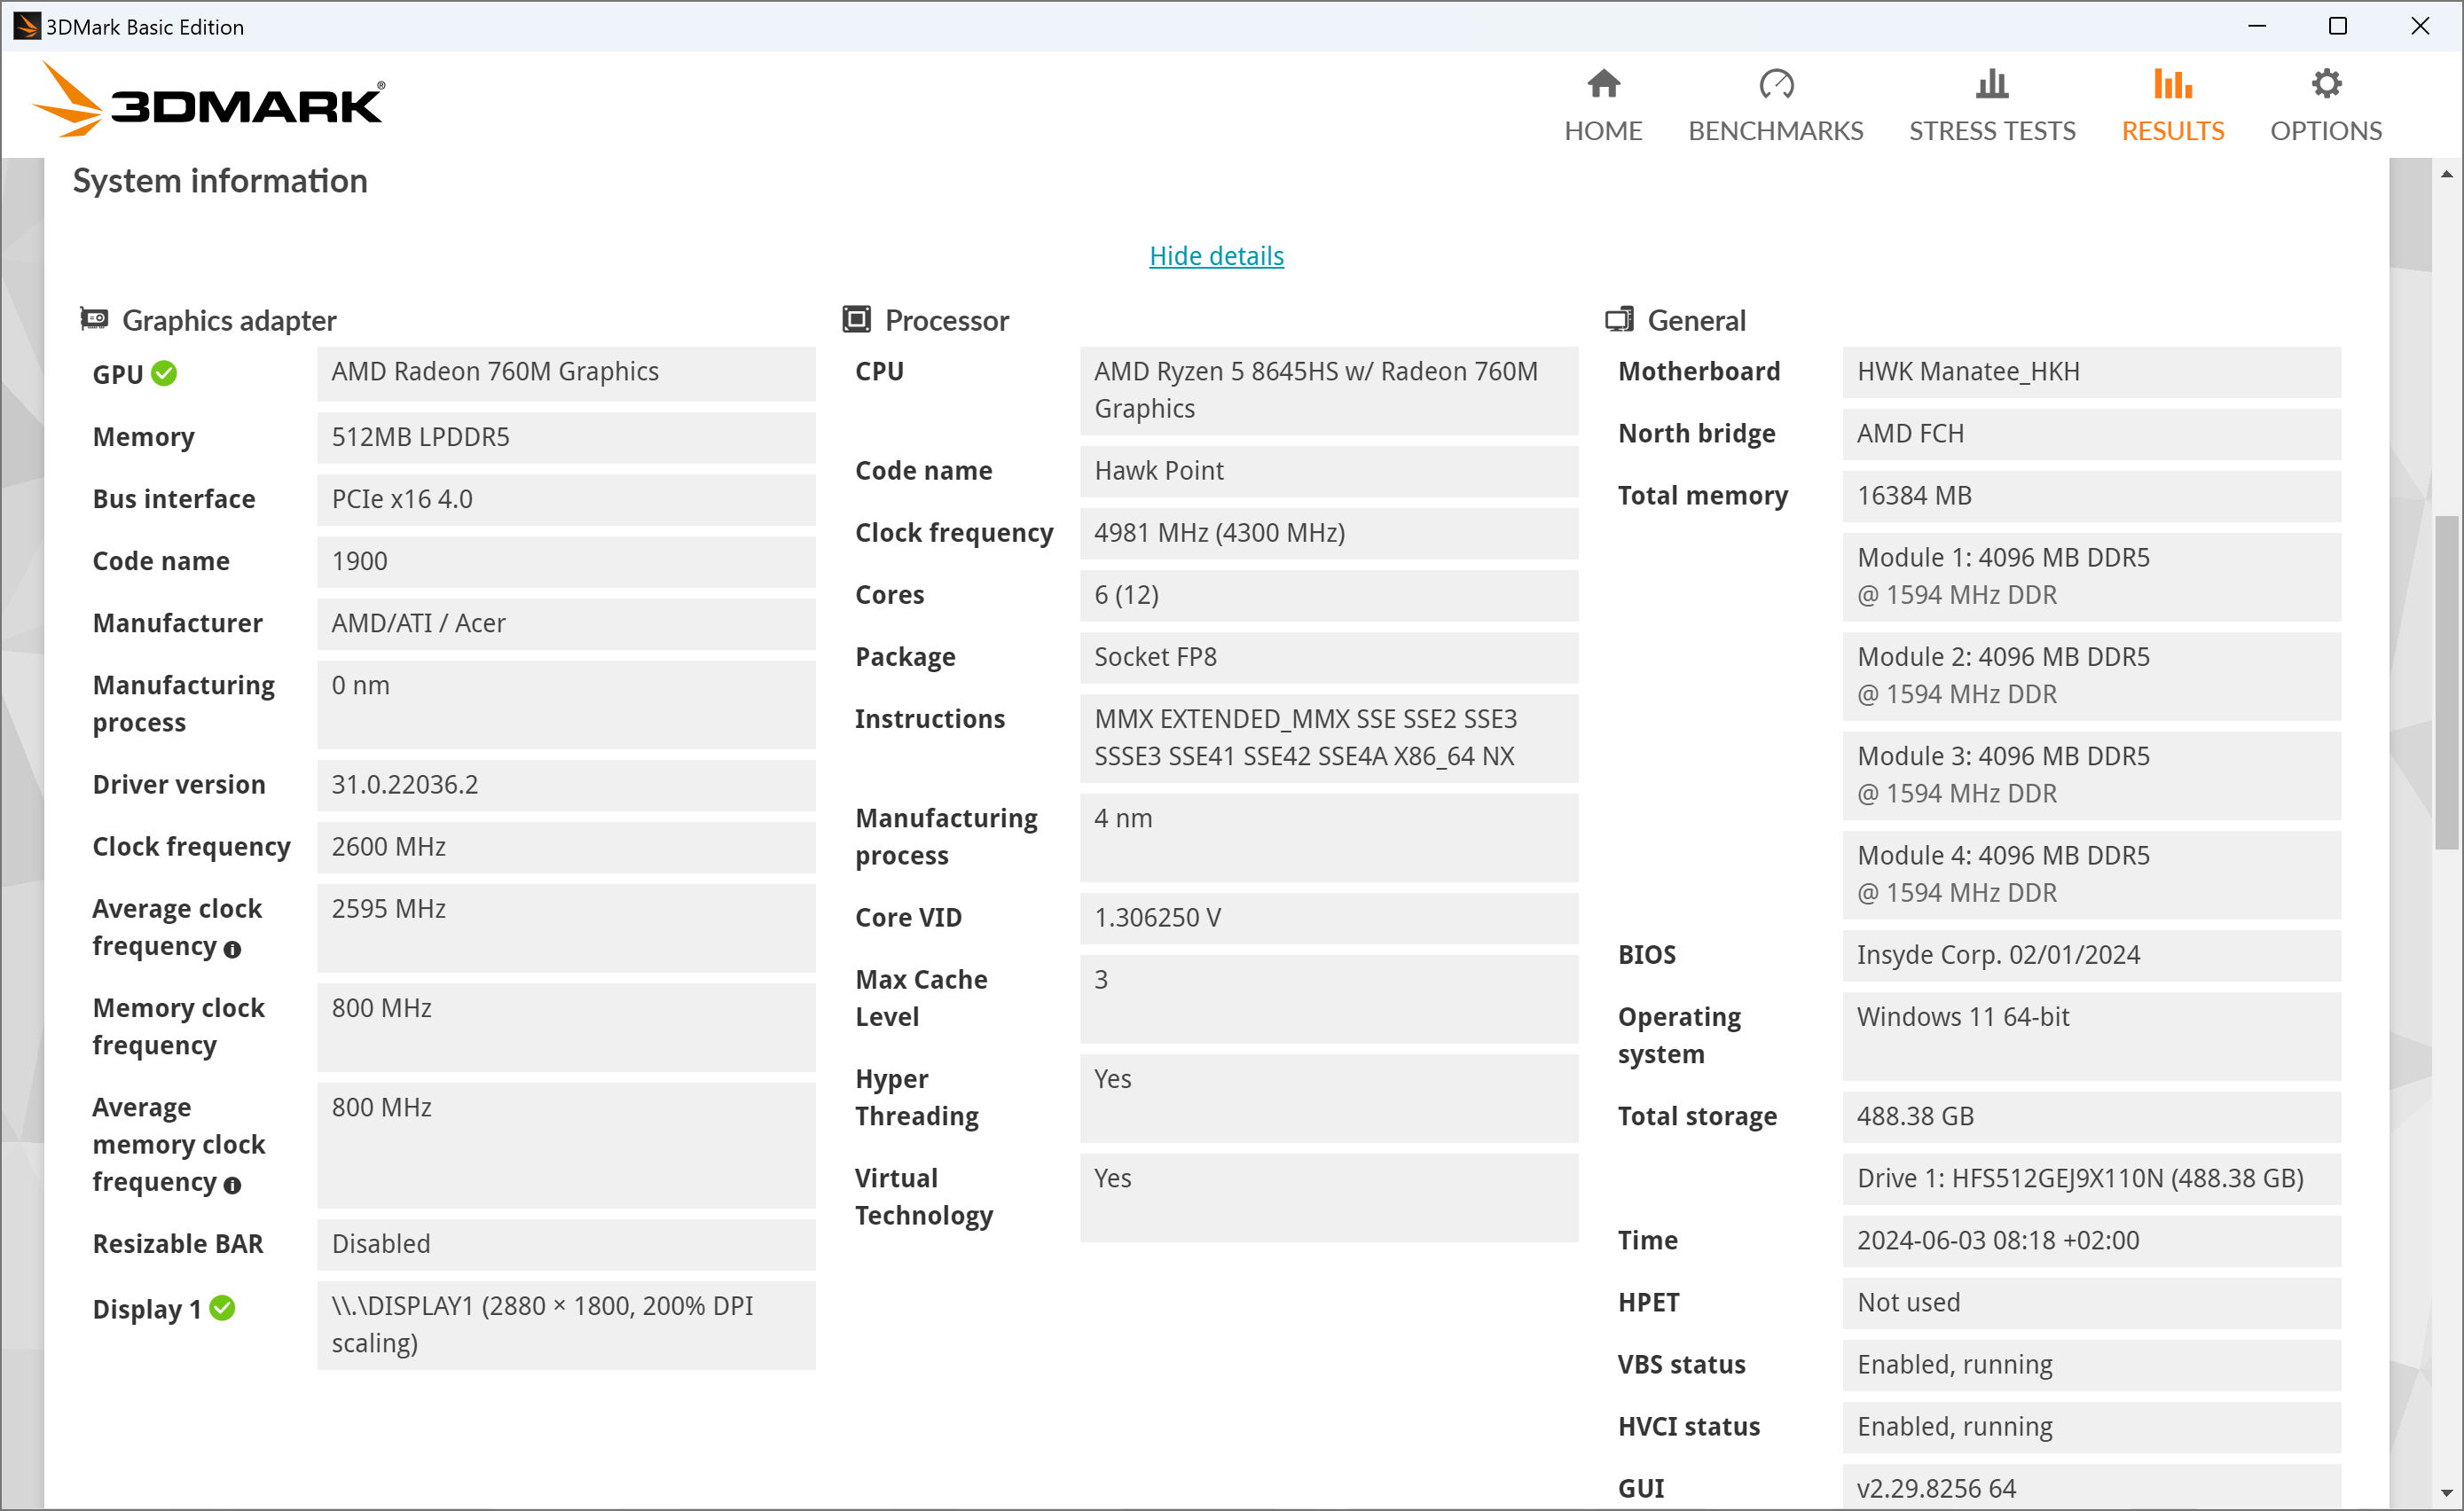Click the Socket FP8 package value
Viewport: 2464px width, 1511px height.
pyautogui.click(x=1329, y=657)
